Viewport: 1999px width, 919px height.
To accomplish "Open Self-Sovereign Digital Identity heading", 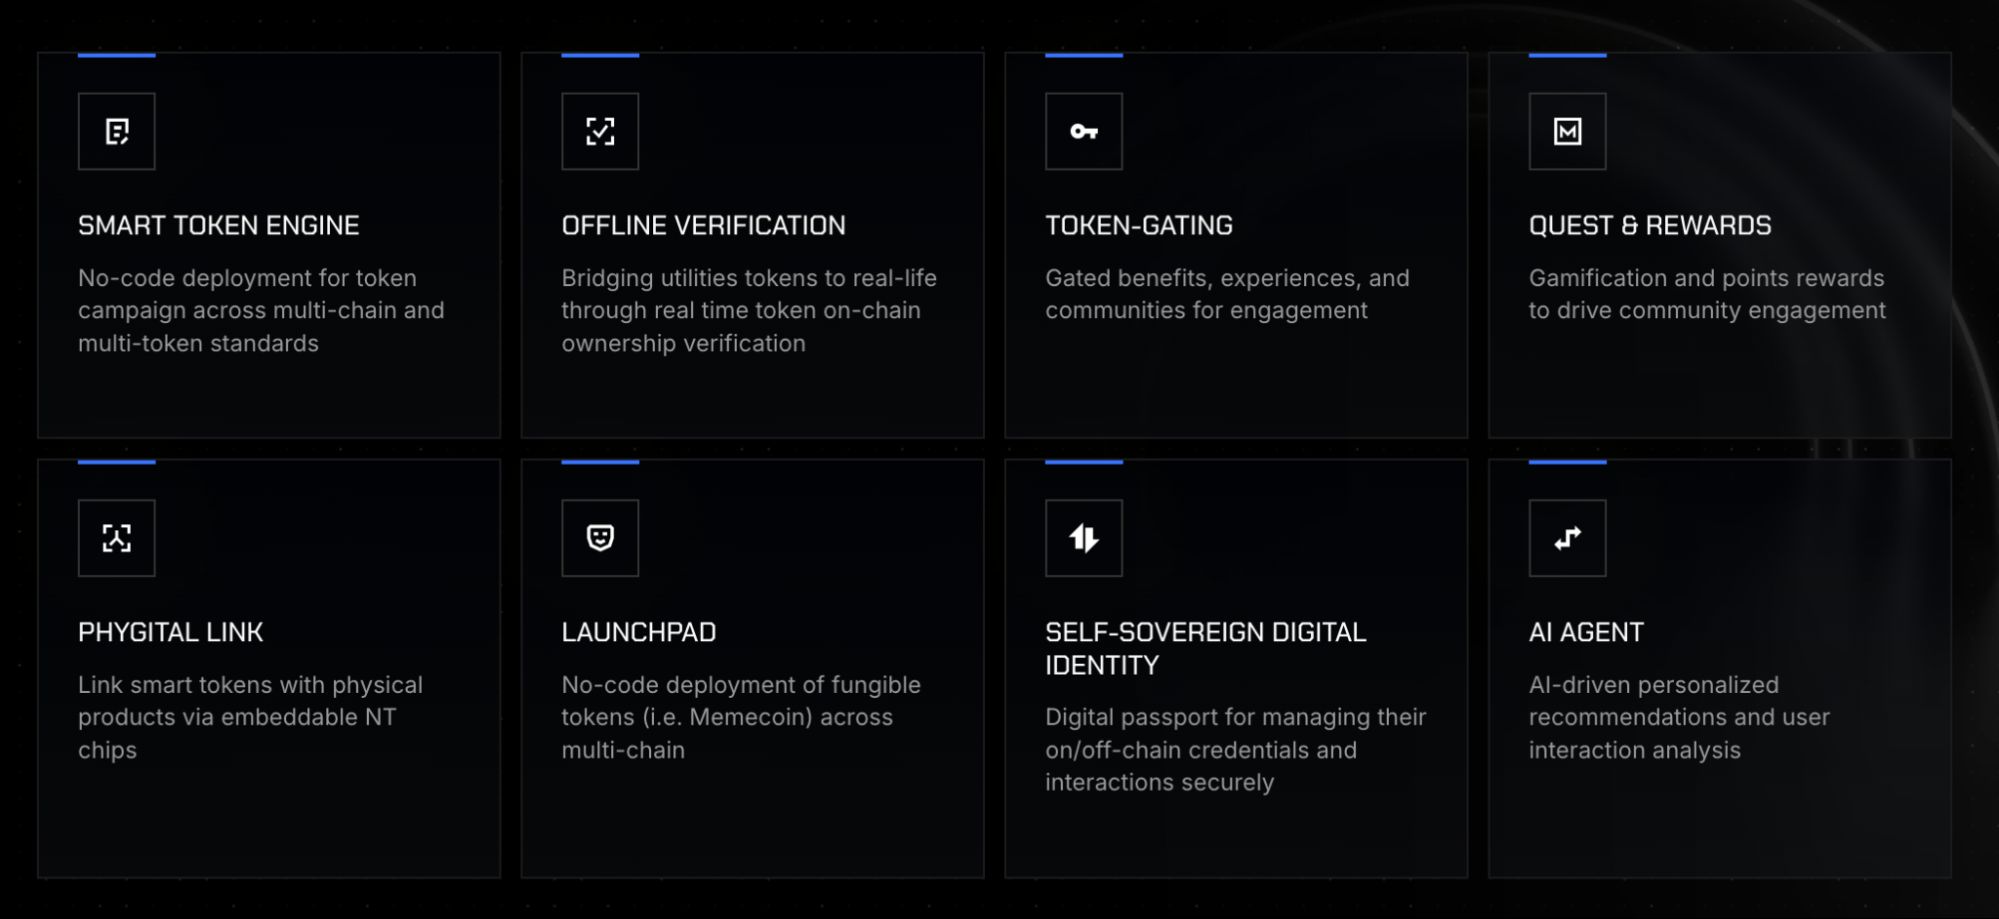I will click(1206, 648).
